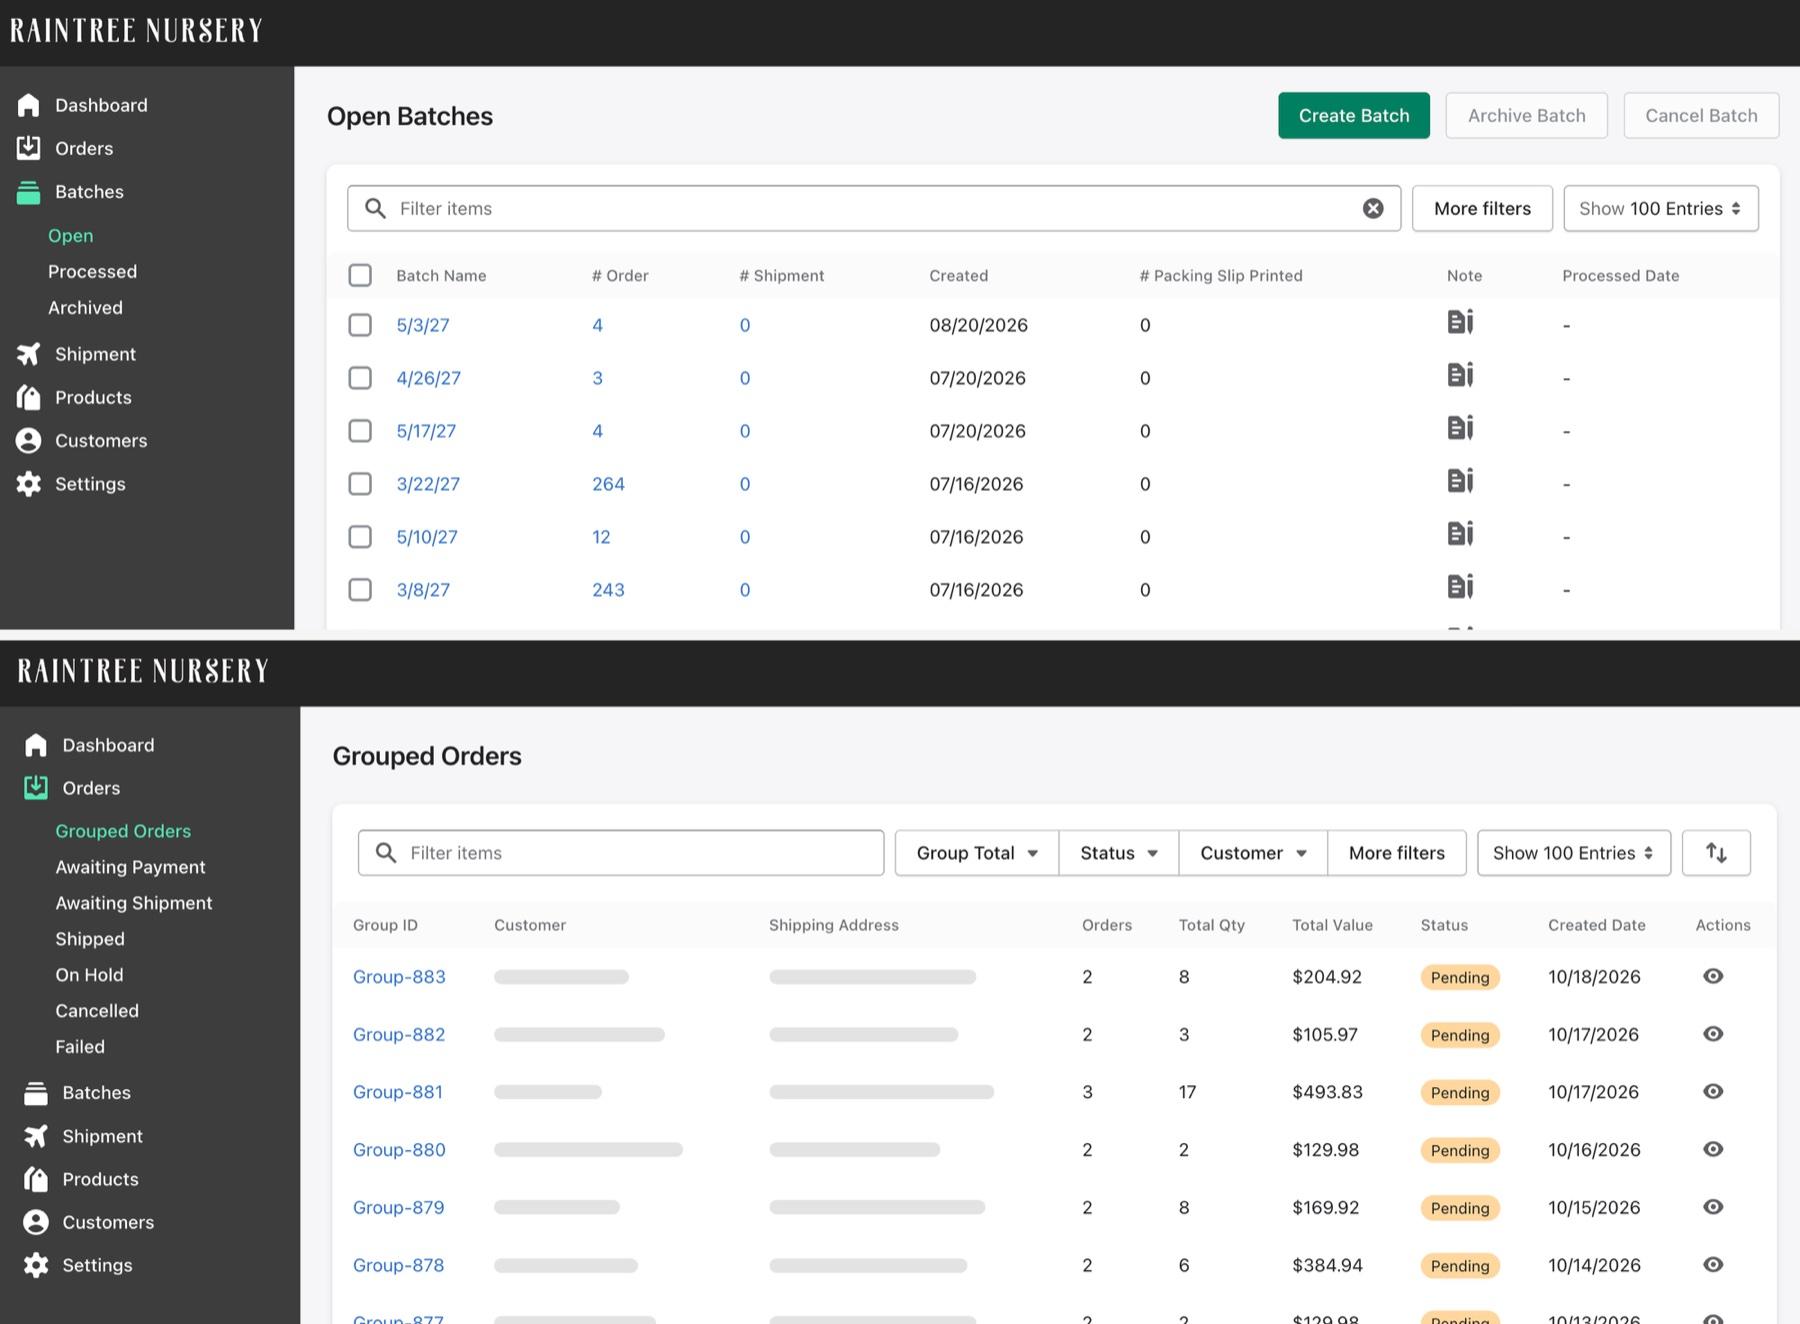The width and height of the screenshot is (1800, 1324).
Task: Open the Group Total filter dropdown
Action: (977, 853)
